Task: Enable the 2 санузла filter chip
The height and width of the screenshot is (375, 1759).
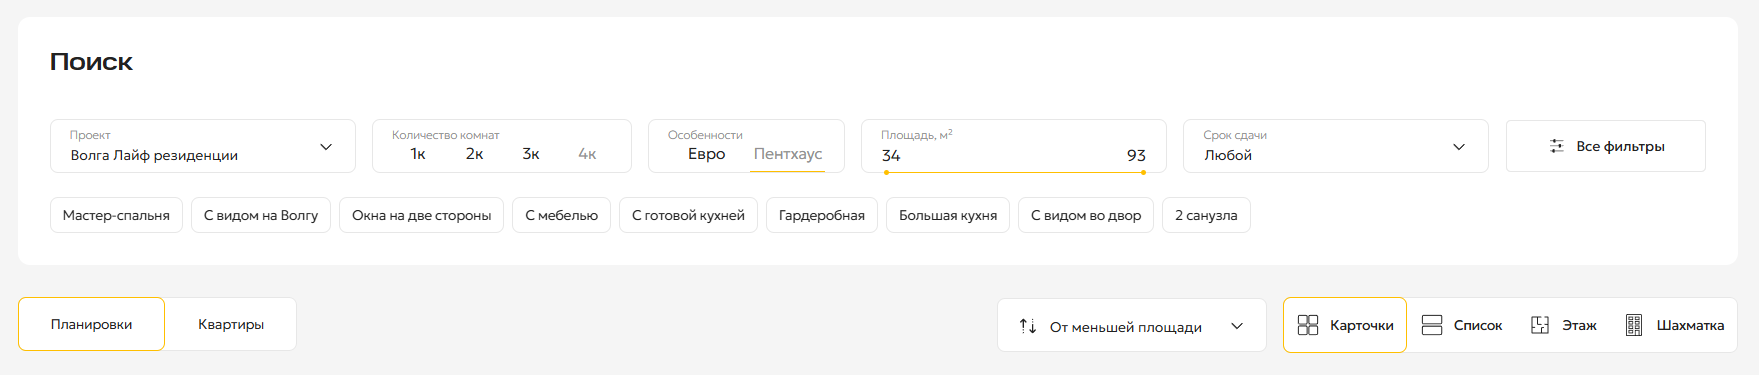Action: [x=1206, y=215]
